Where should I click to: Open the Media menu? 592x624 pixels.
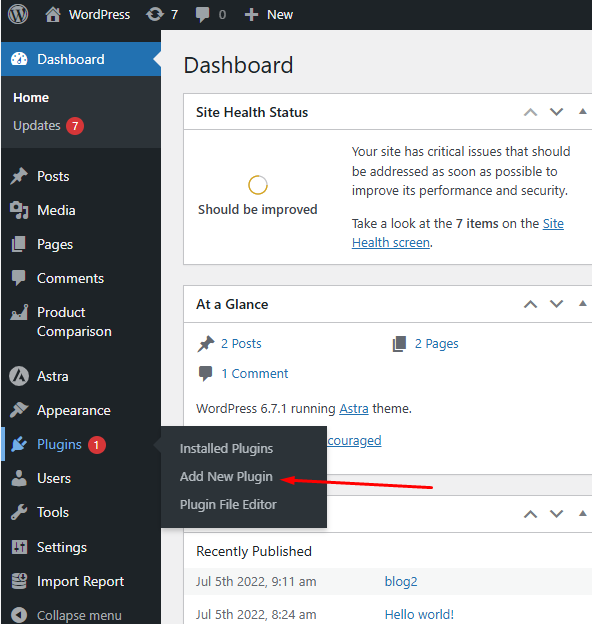coord(56,210)
